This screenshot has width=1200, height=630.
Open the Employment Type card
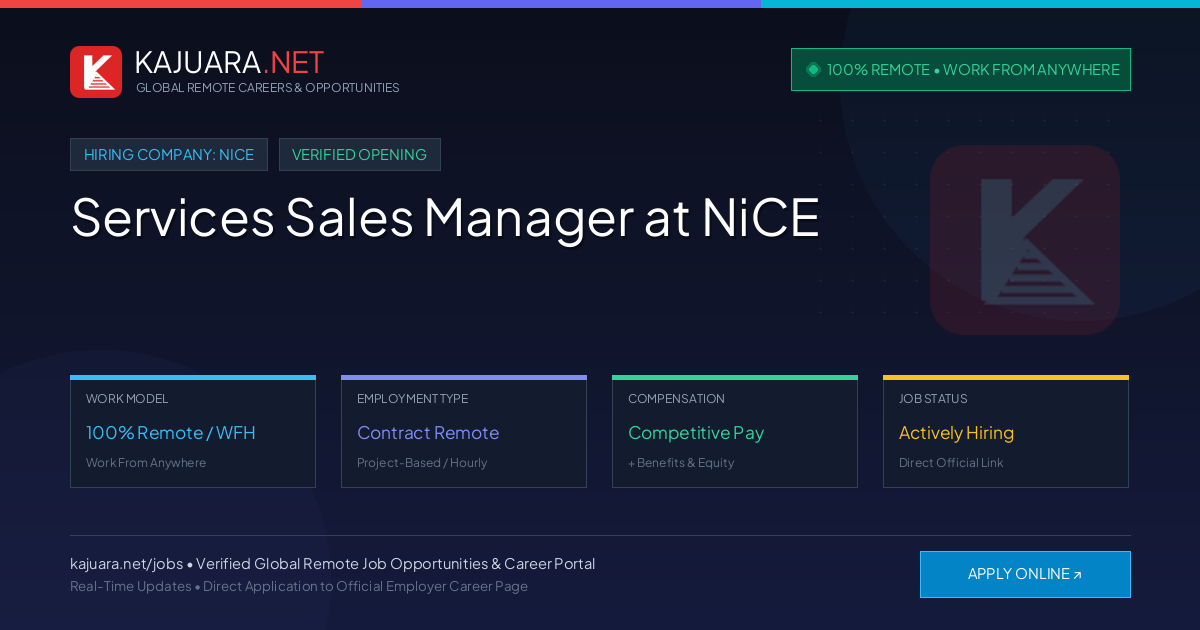tap(464, 432)
